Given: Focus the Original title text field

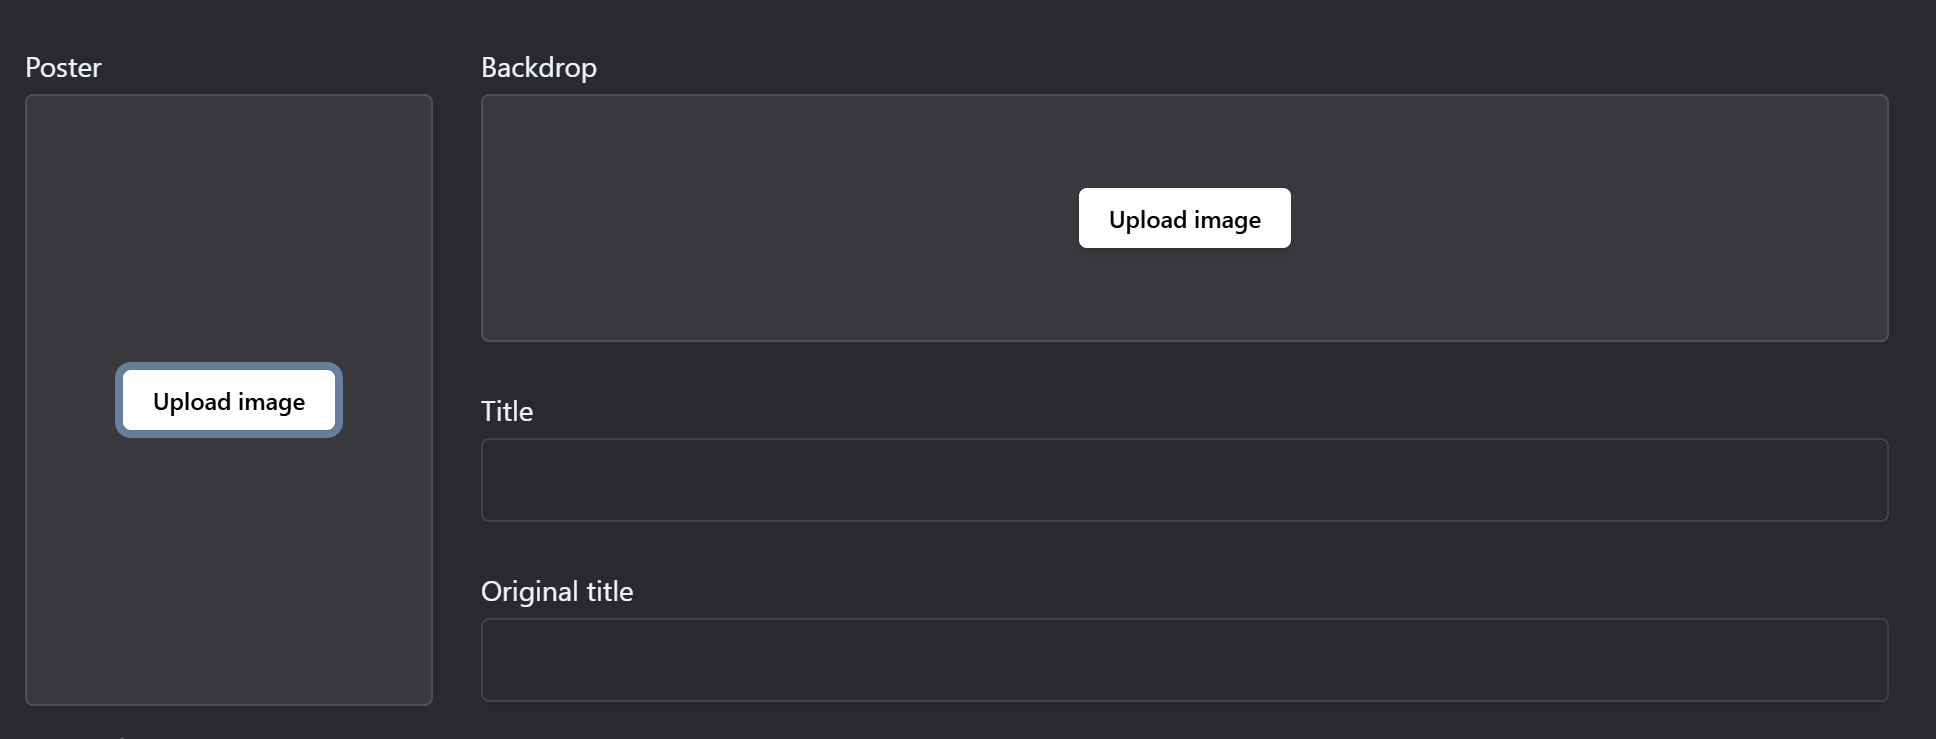Looking at the screenshot, I should point(1184,660).
